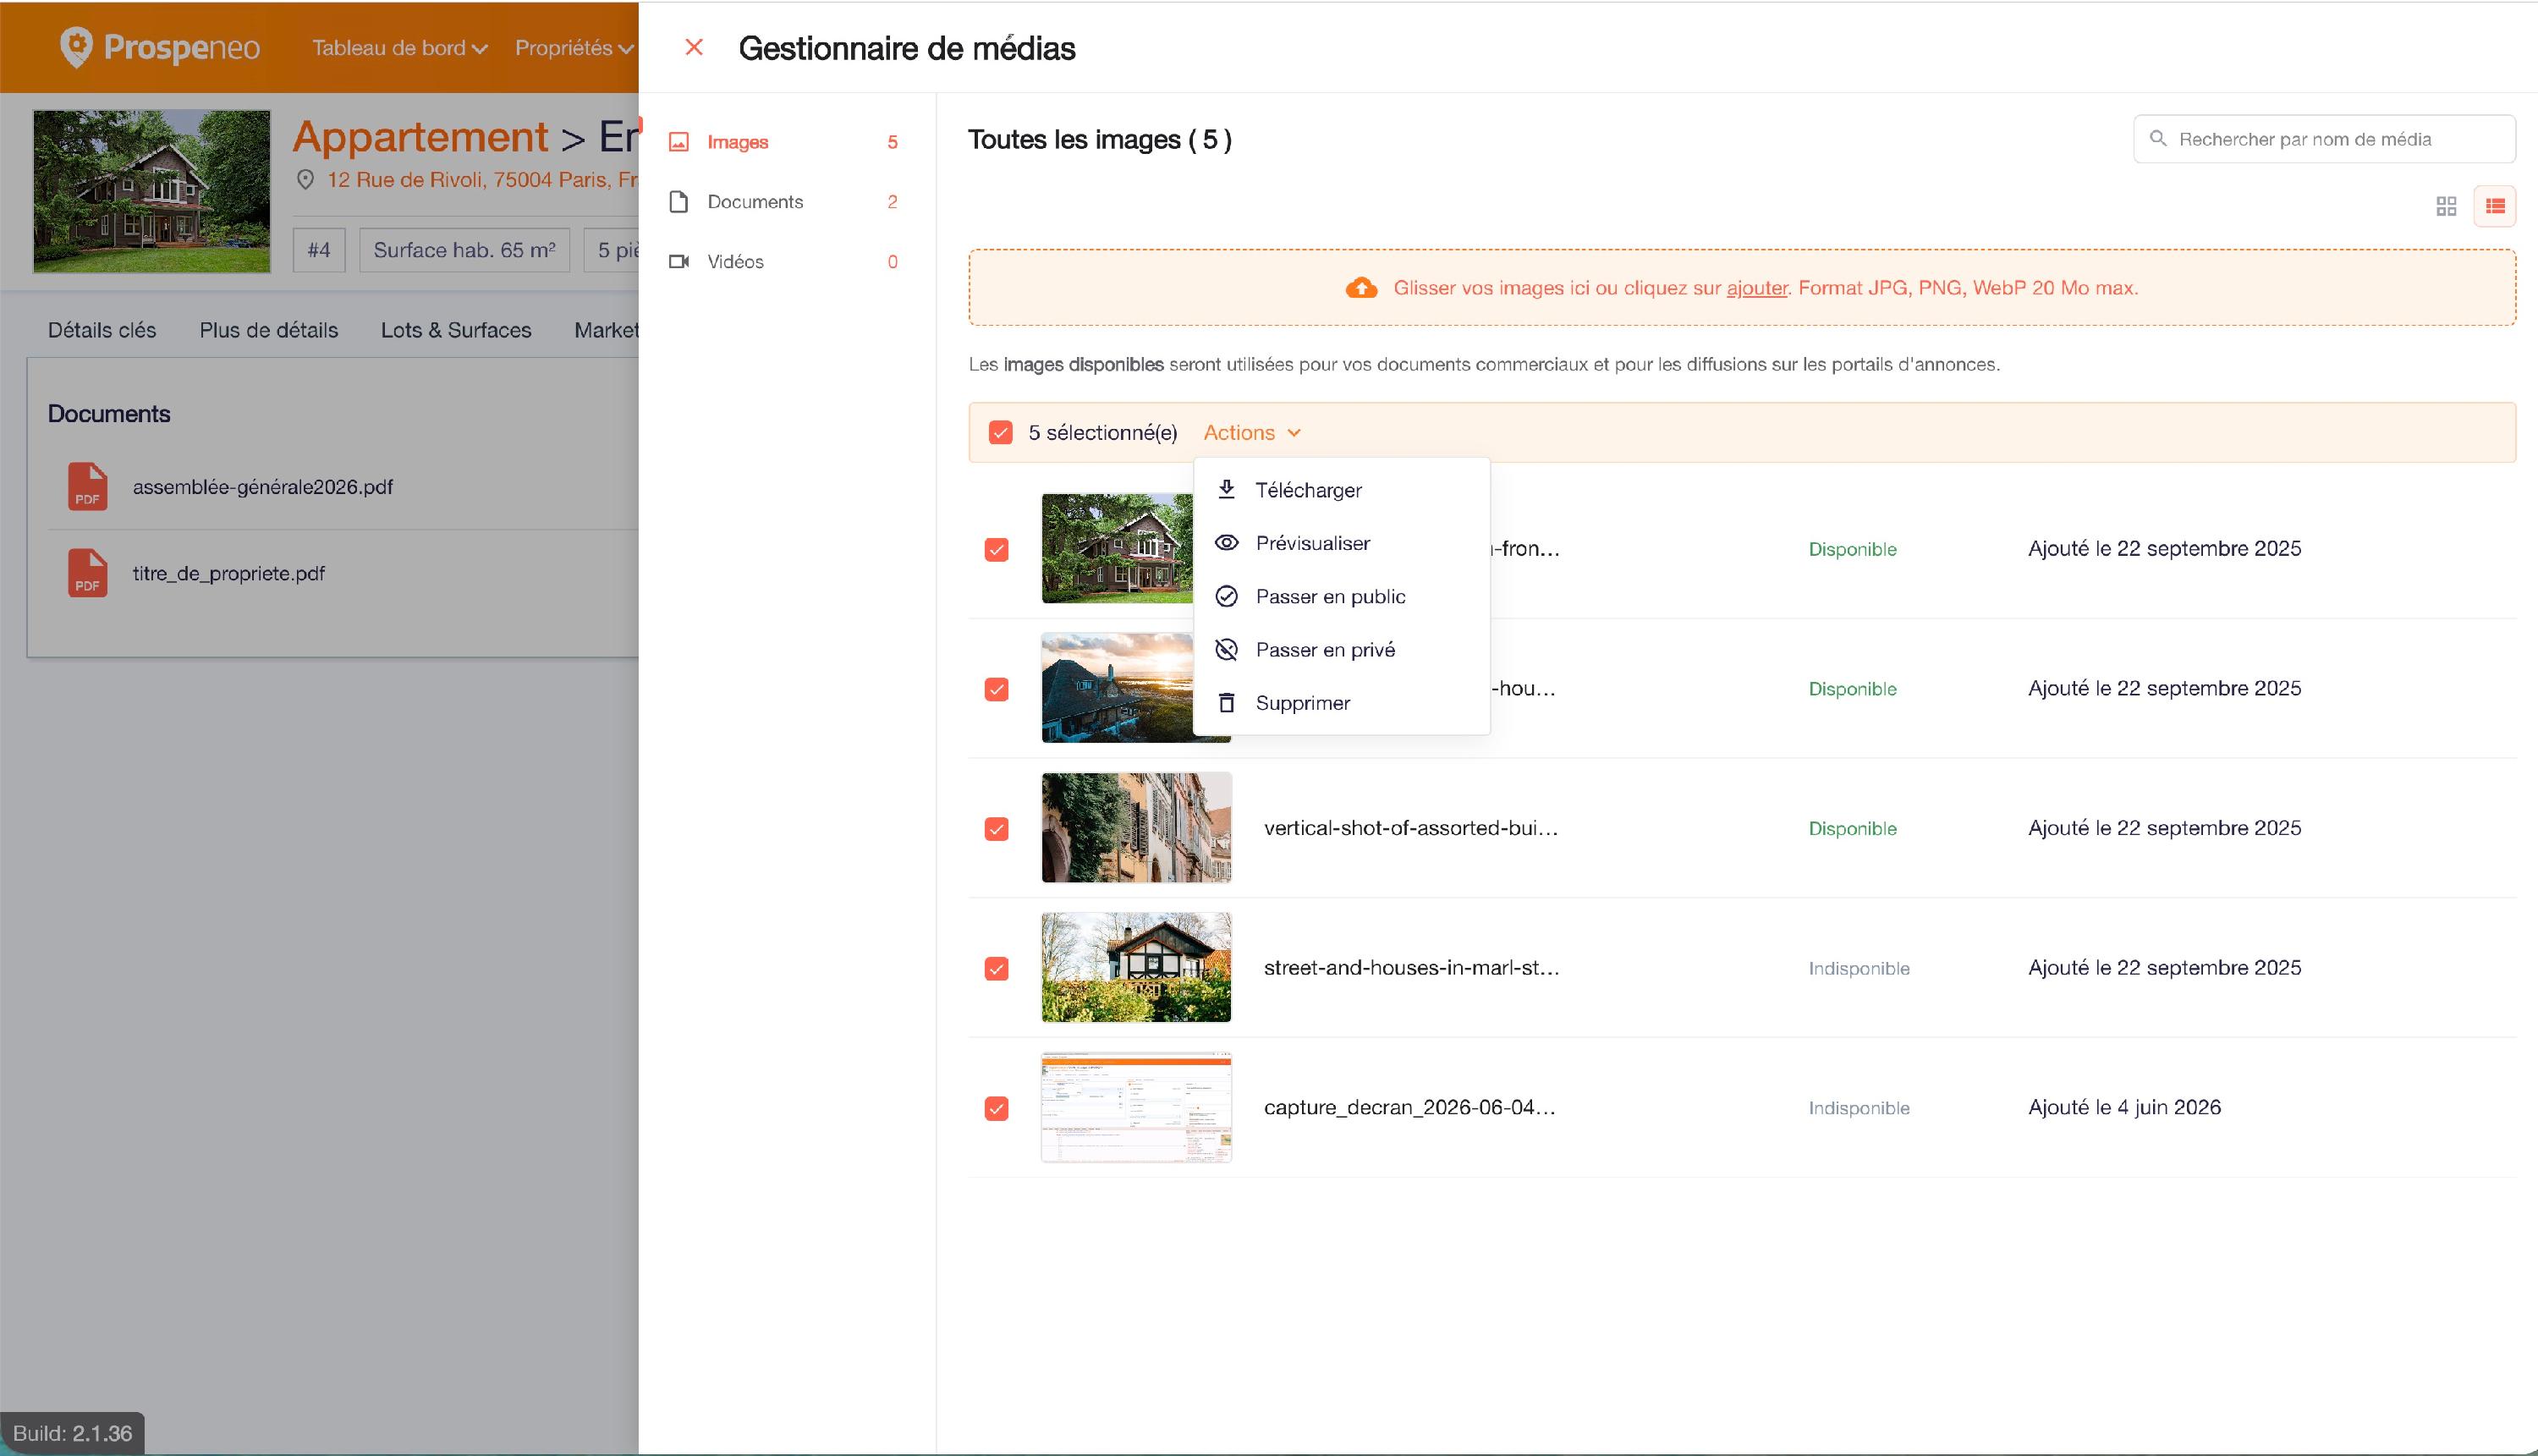The width and height of the screenshot is (2538, 1456).
Task: Click the PDF icon for assemblée-générale2026.pdf
Action: pyautogui.click(x=88, y=487)
